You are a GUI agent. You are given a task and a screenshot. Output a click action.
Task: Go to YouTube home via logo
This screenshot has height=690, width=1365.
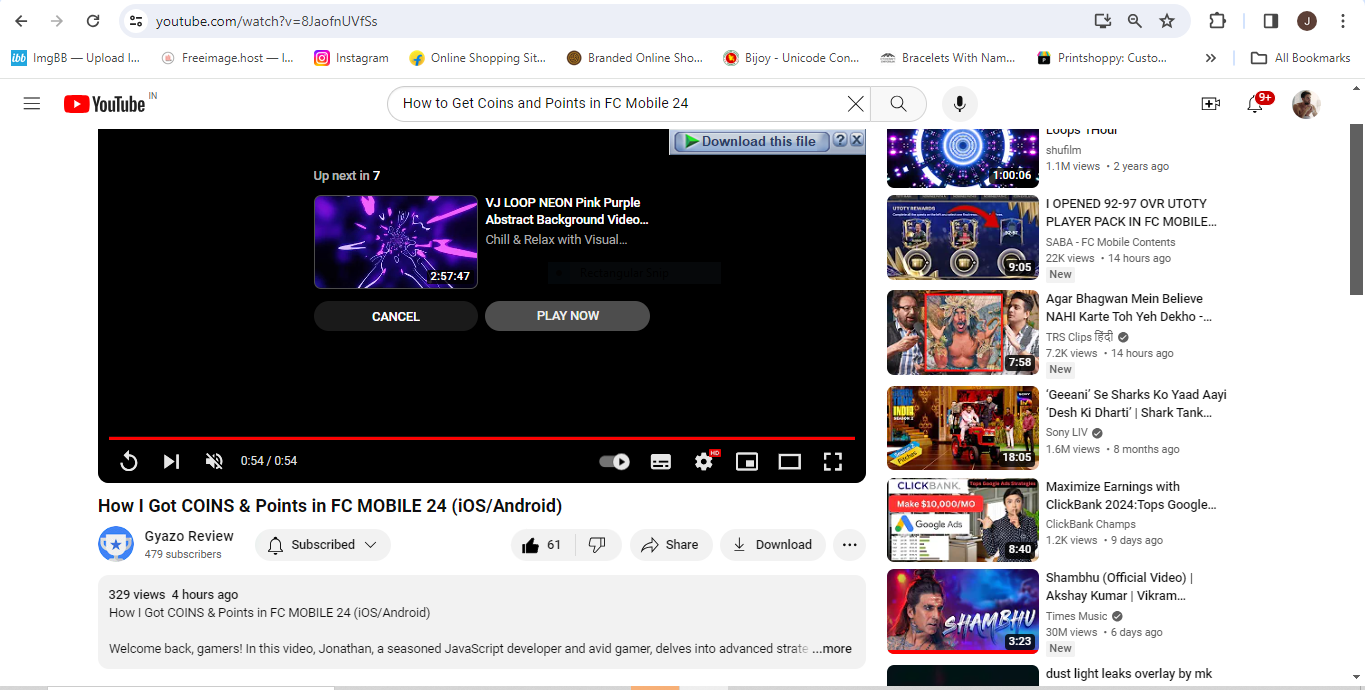tap(105, 103)
